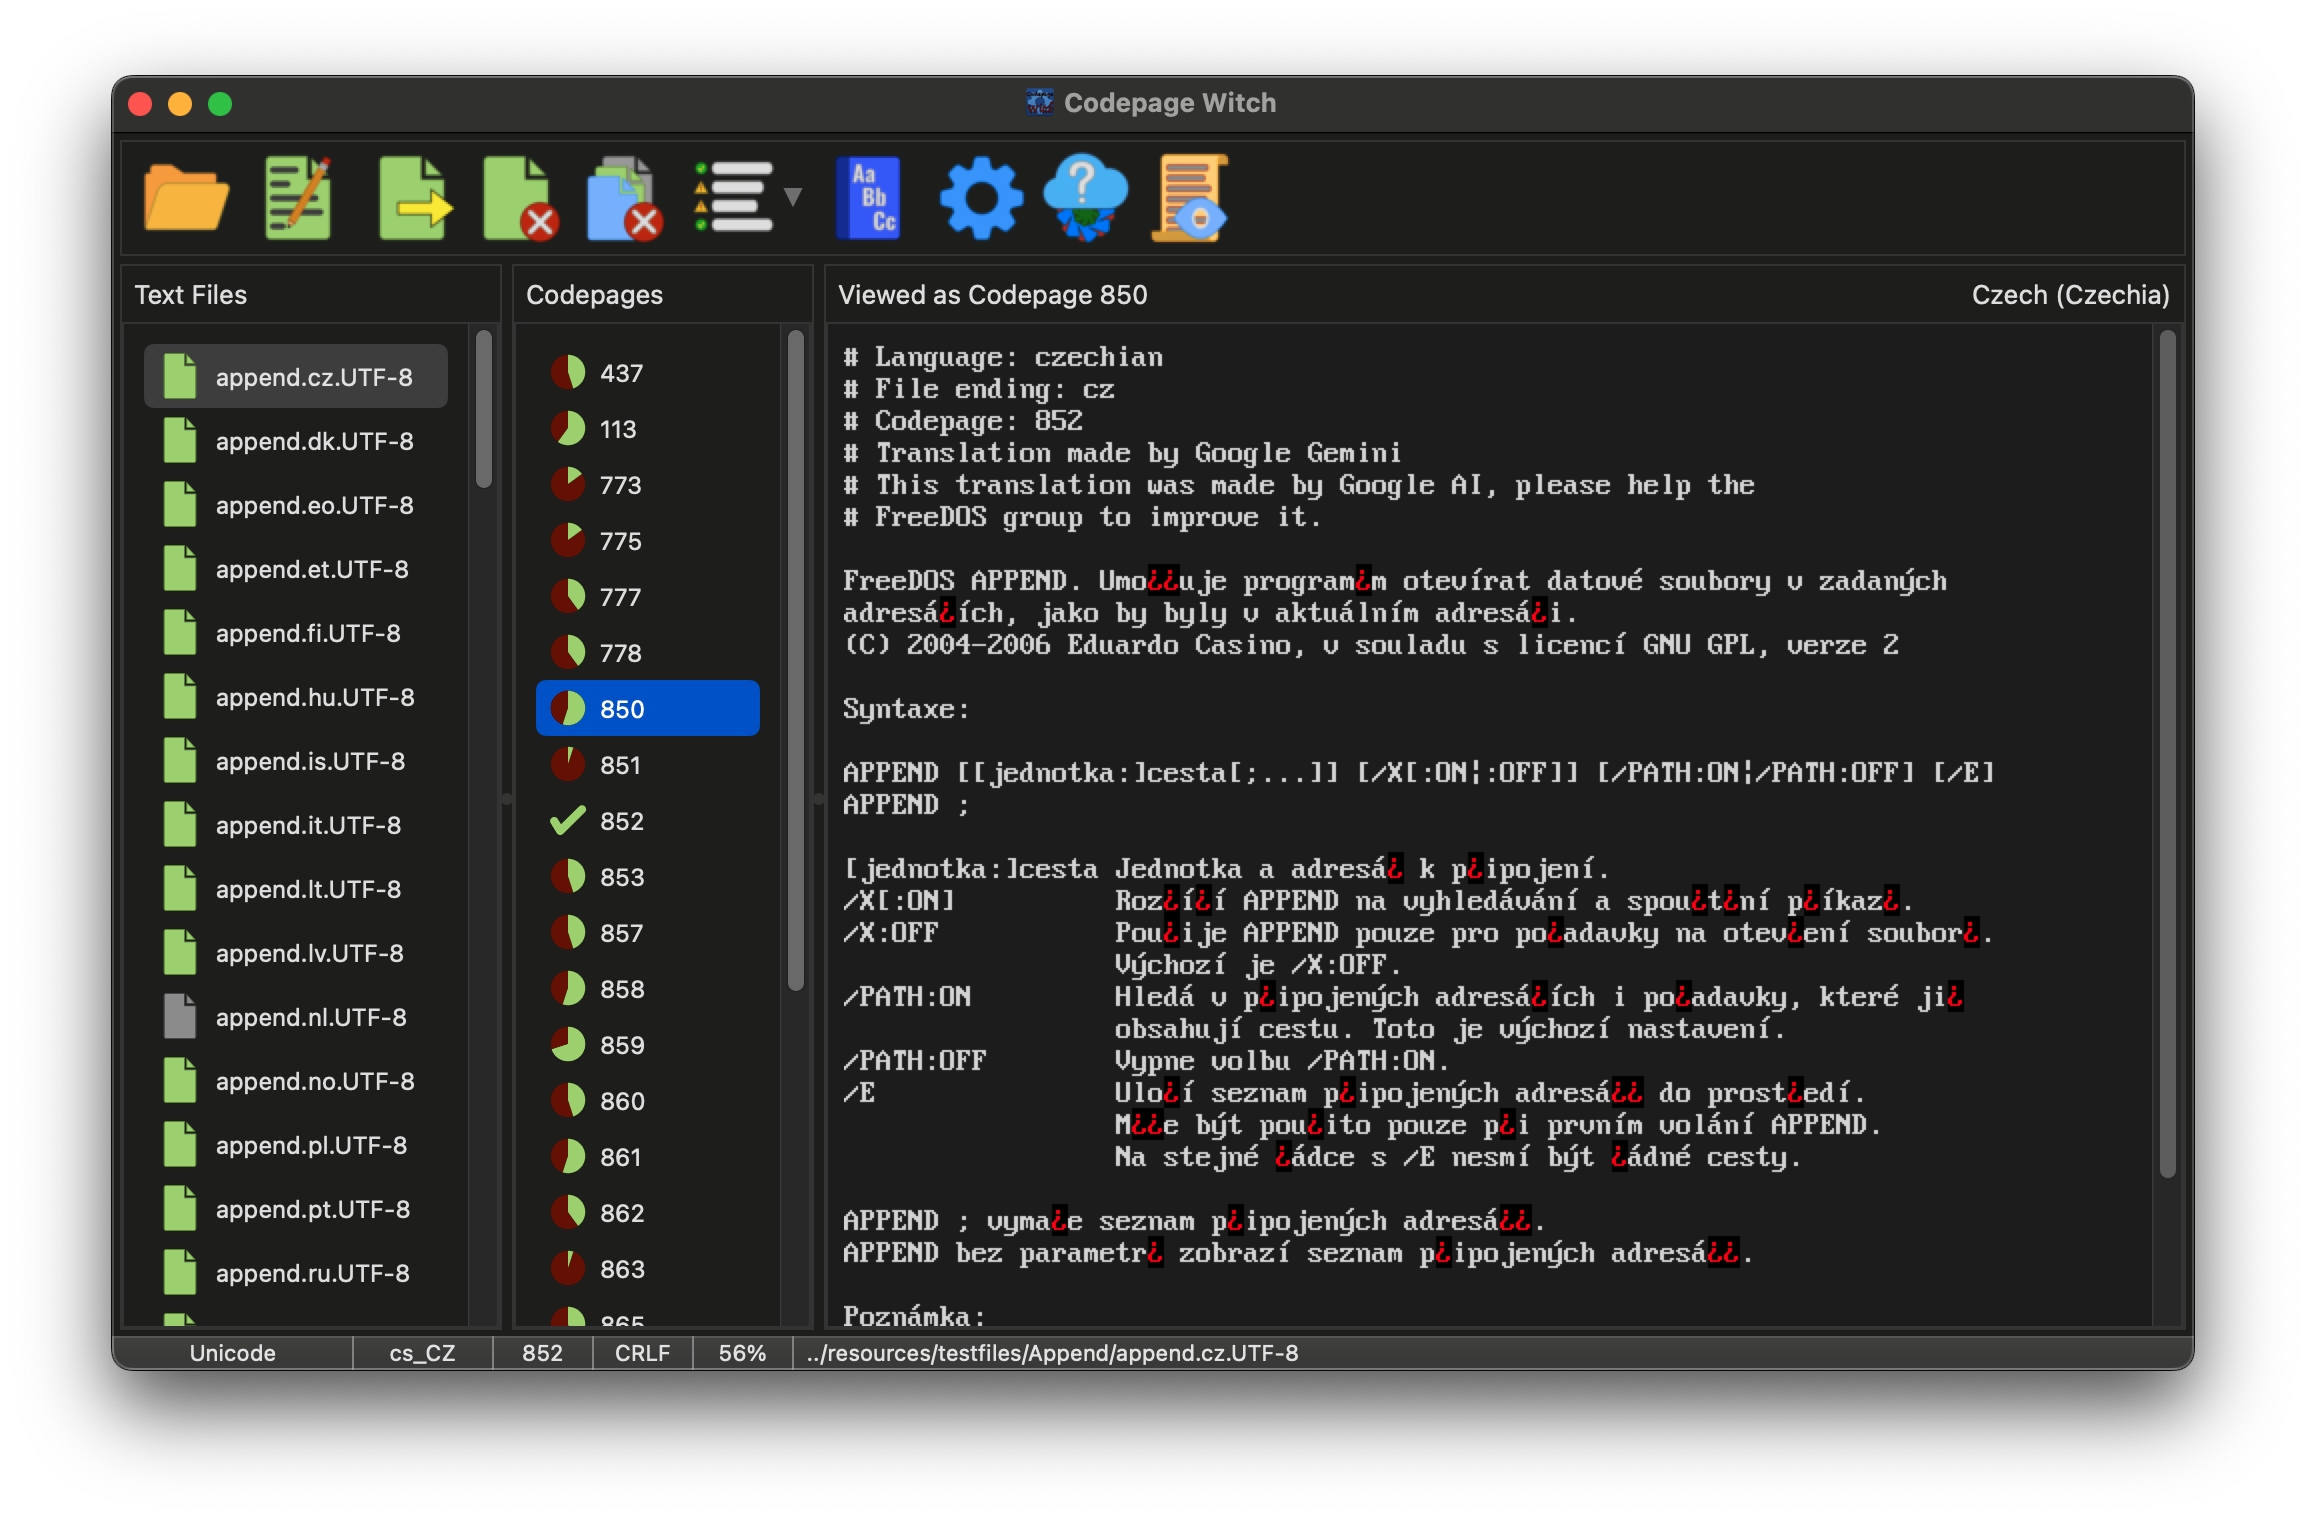
Task: Click the Codepages list scrollbar
Action: (x=796, y=660)
